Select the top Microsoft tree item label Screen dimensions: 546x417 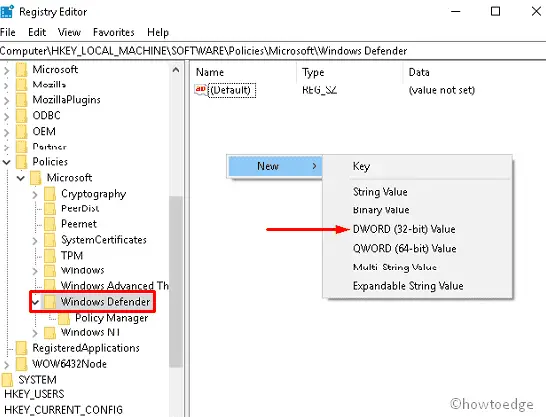(x=55, y=69)
